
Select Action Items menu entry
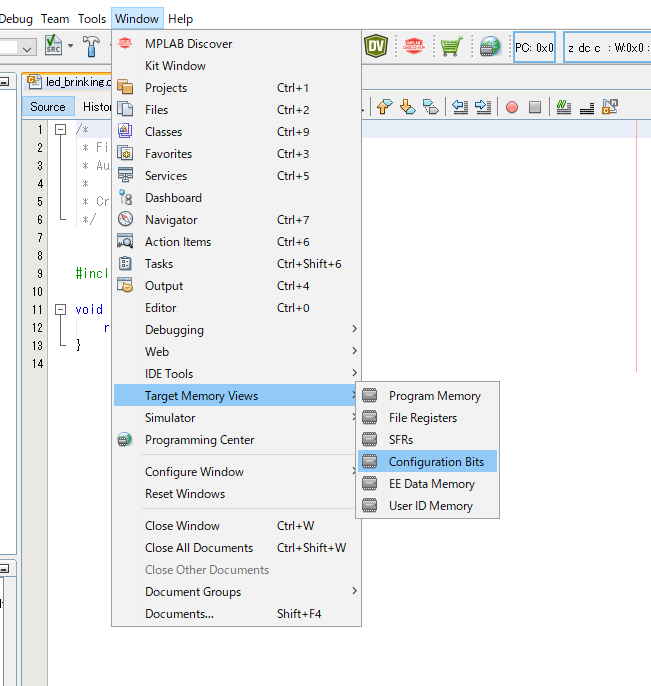click(237, 242)
